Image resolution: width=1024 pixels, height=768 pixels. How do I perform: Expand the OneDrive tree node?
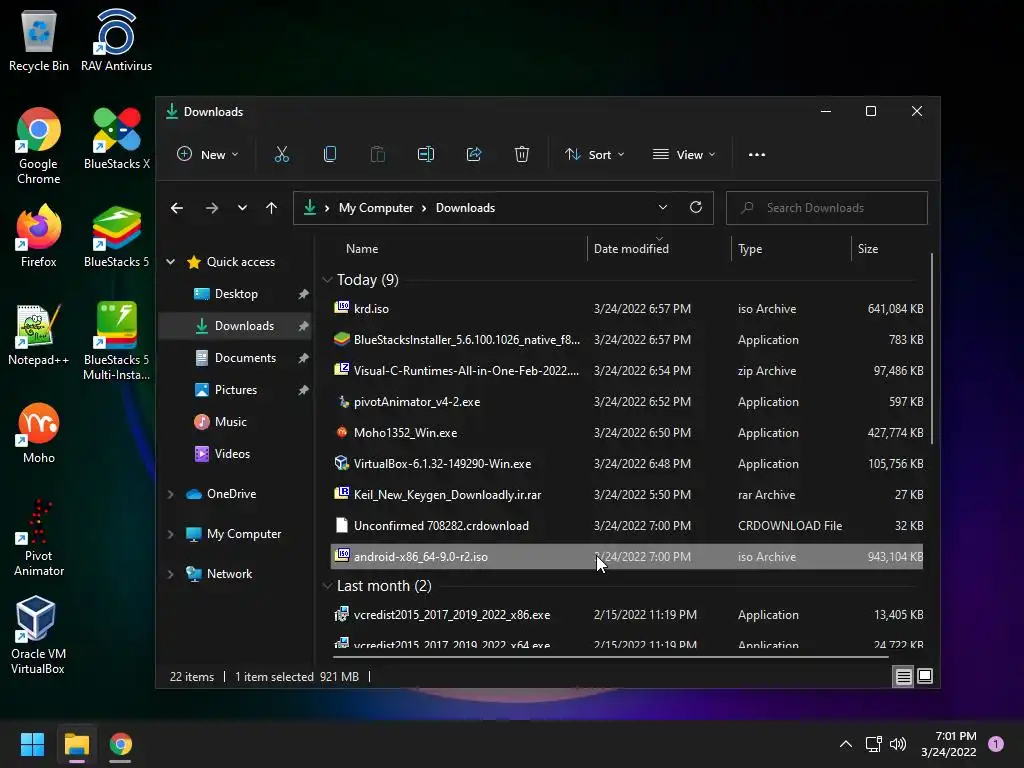(x=170, y=494)
